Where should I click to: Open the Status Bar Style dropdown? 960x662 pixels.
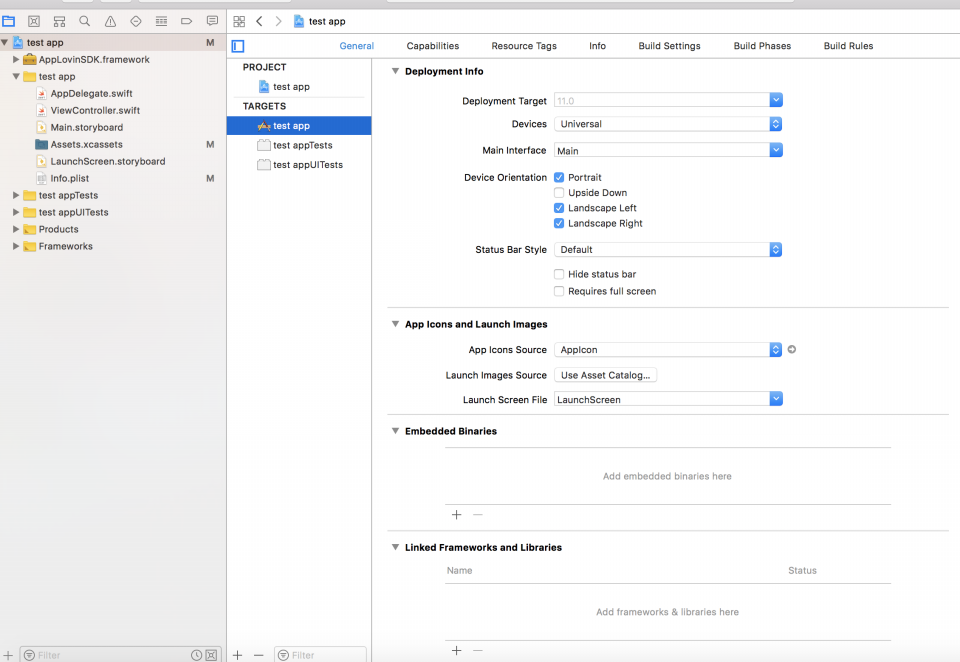668,250
